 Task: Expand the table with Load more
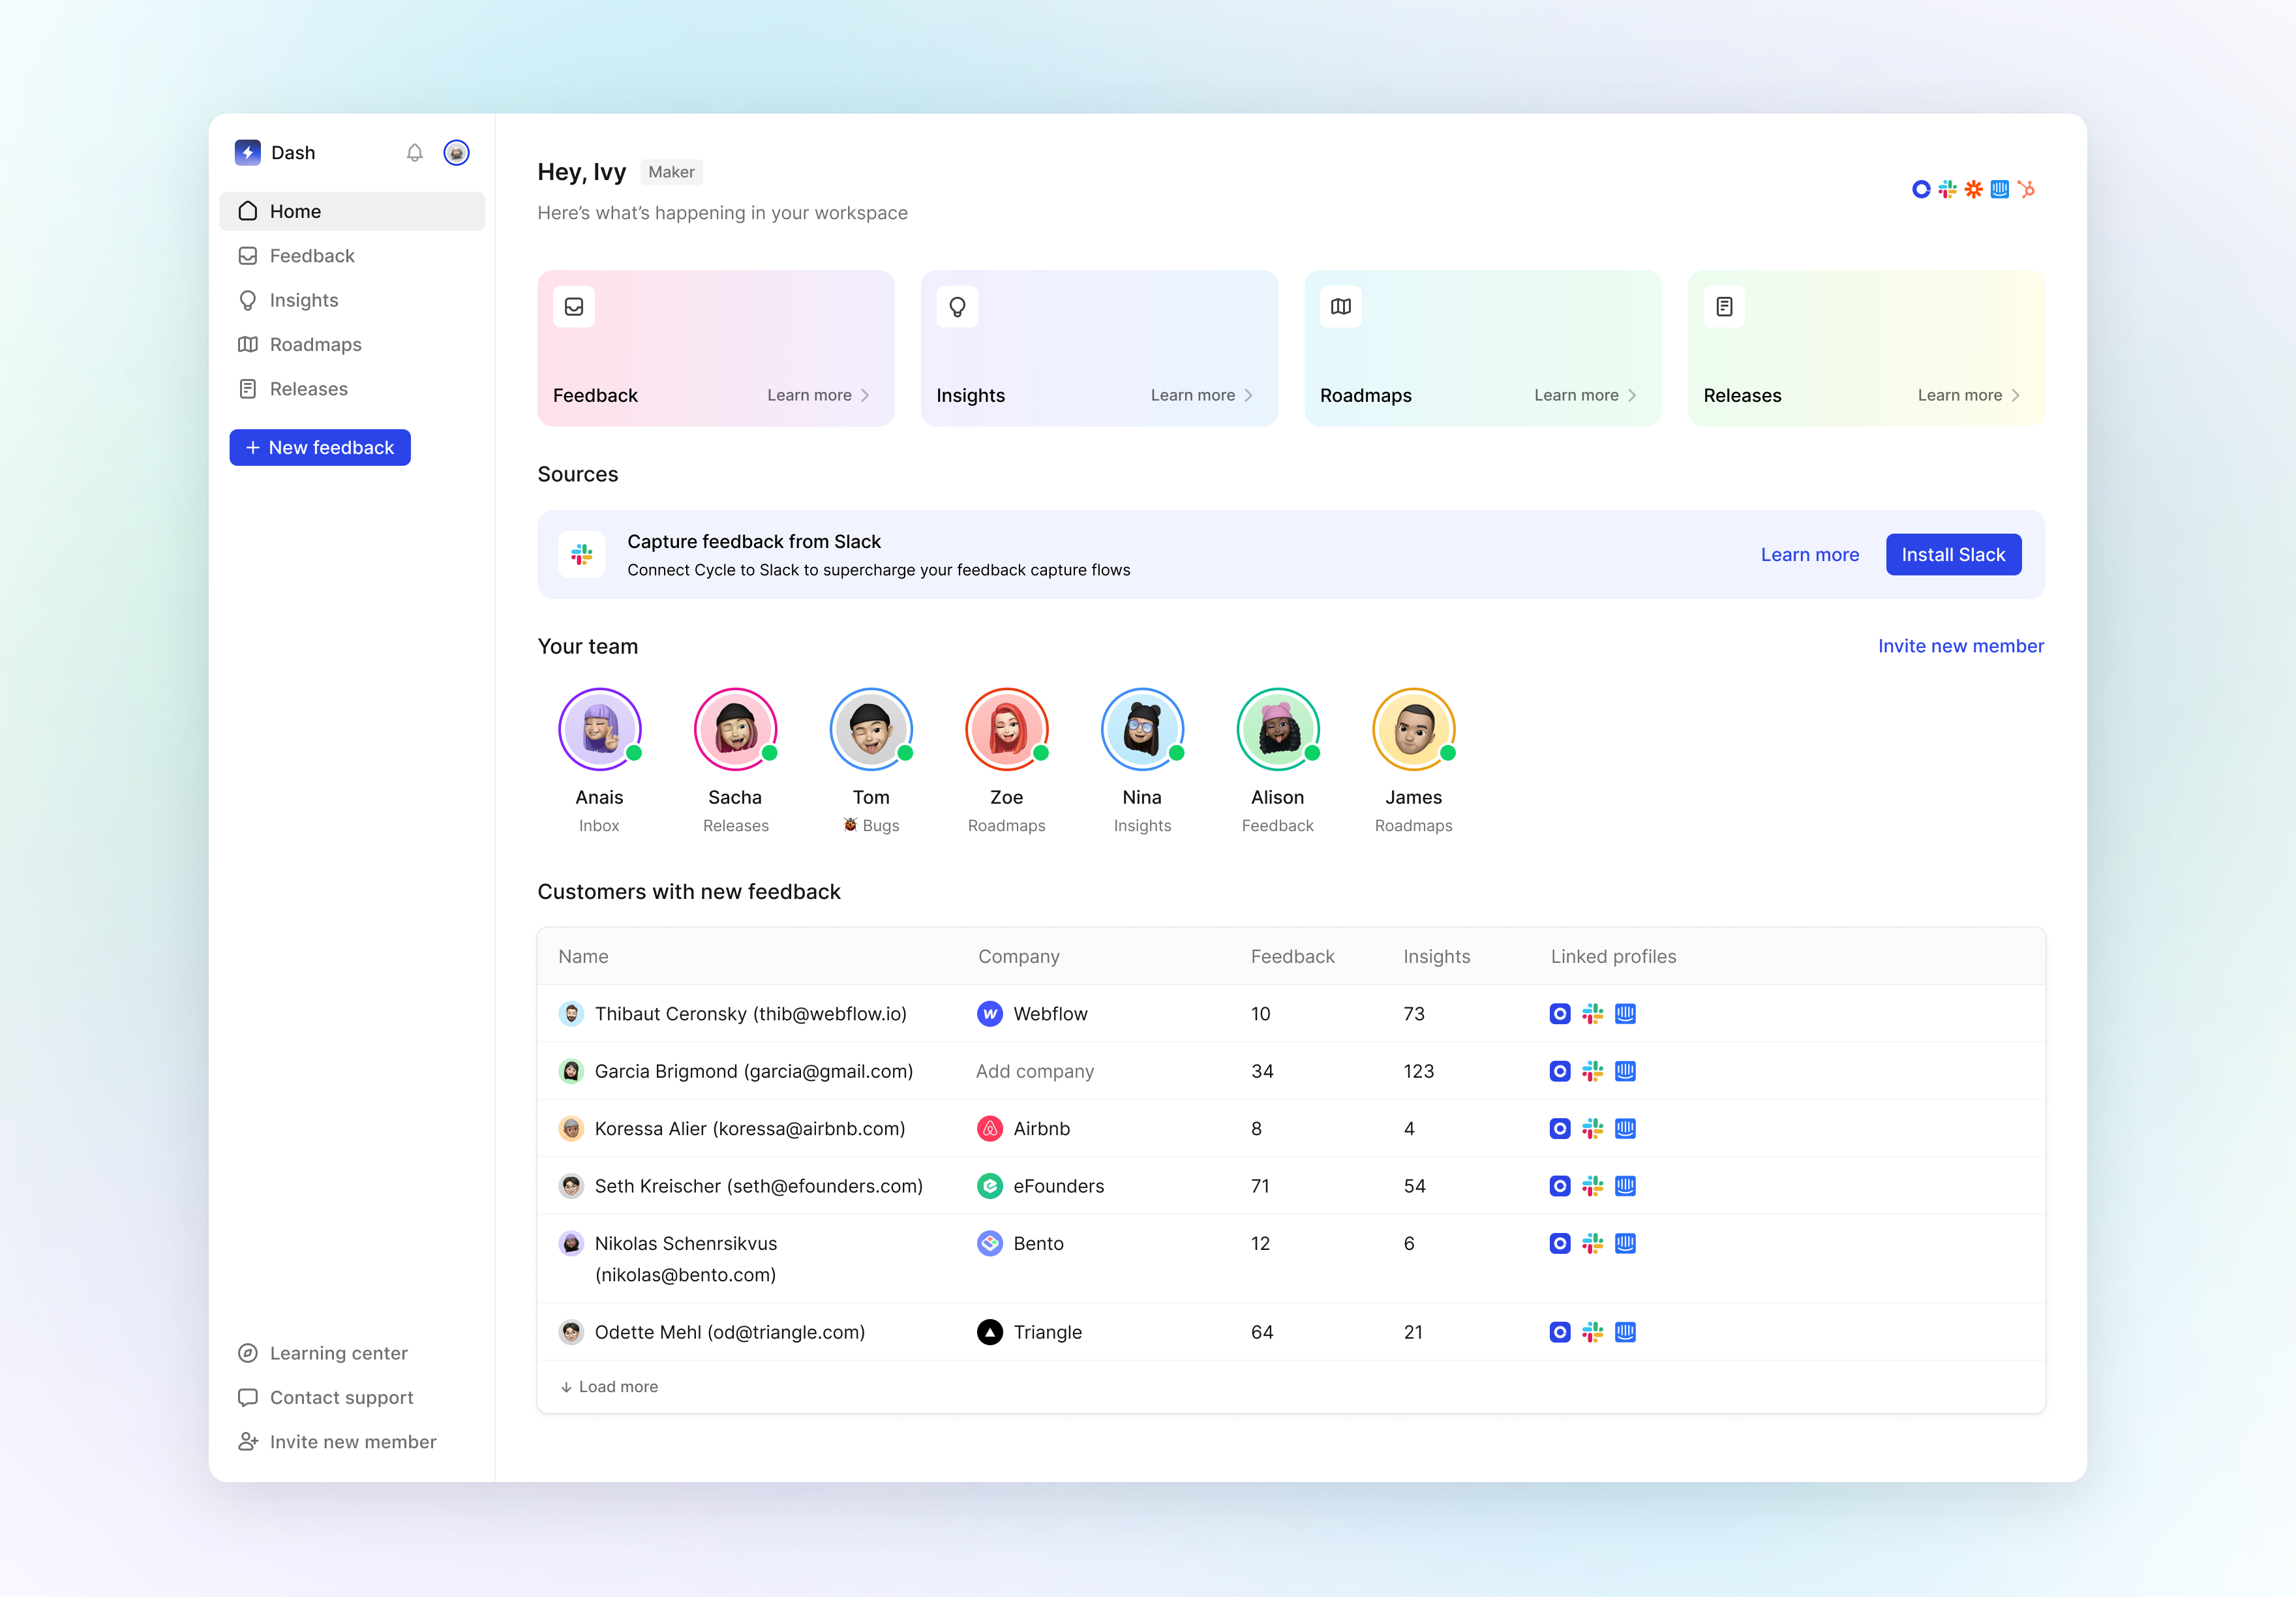(609, 1387)
